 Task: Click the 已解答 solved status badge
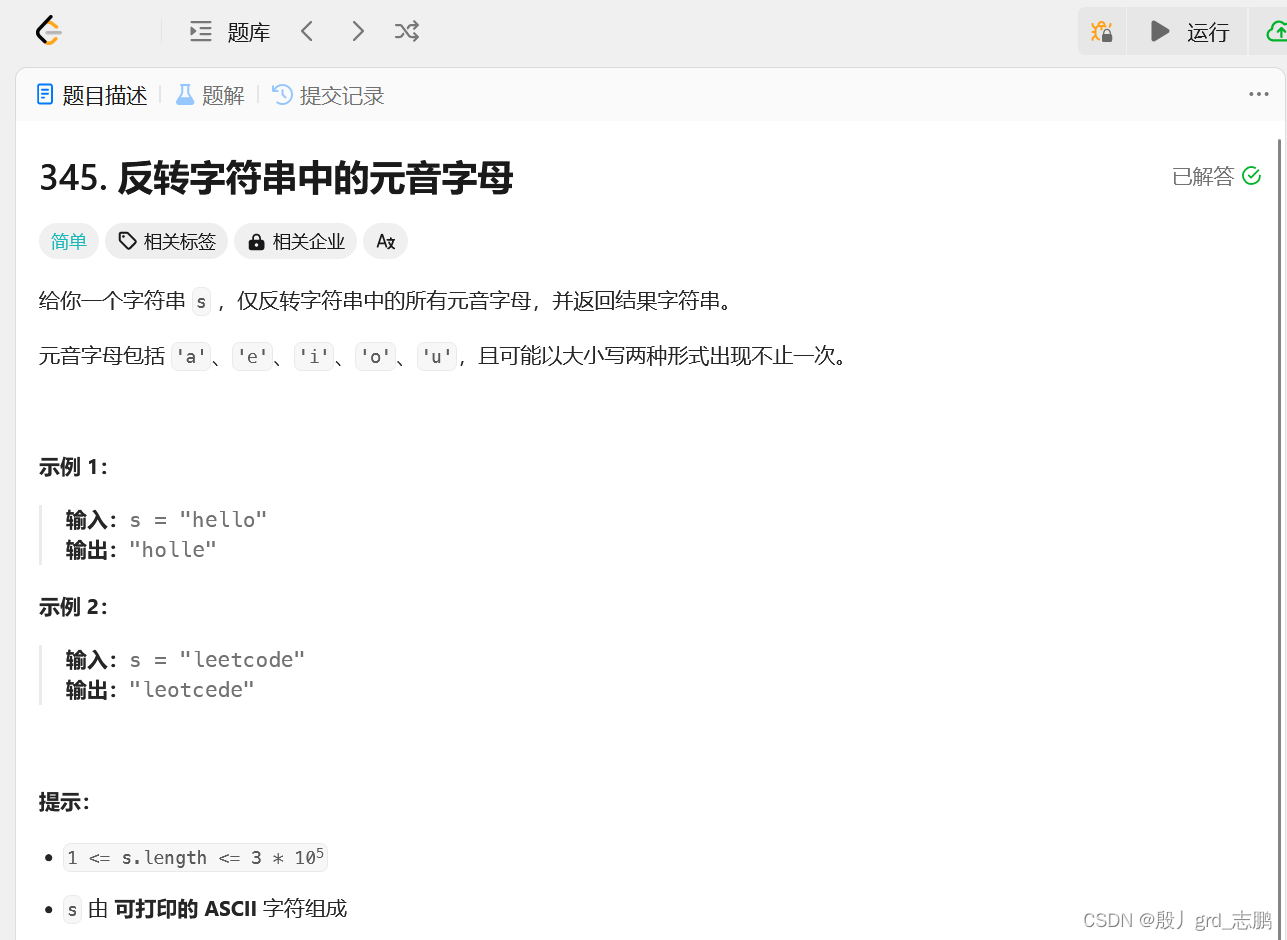pyautogui.click(x=1214, y=175)
